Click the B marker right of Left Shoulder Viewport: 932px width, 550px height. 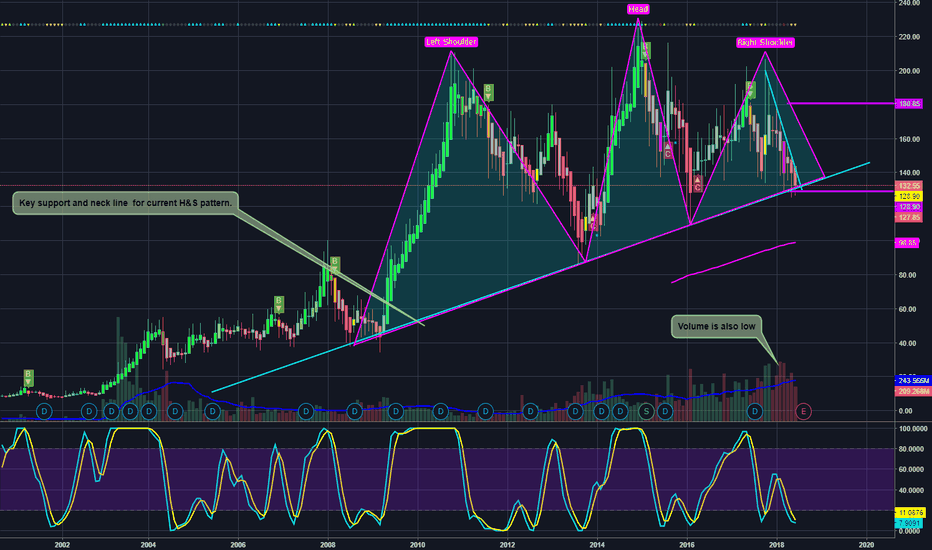[x=488, y=92]
